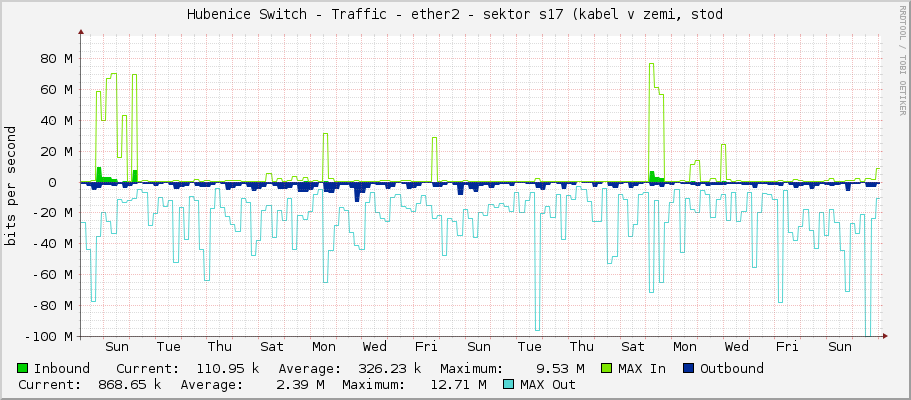Click the '-40 M' y-axis label
Image resolution: width=911 pixels, height=400 pixels.
pos(53,244)
